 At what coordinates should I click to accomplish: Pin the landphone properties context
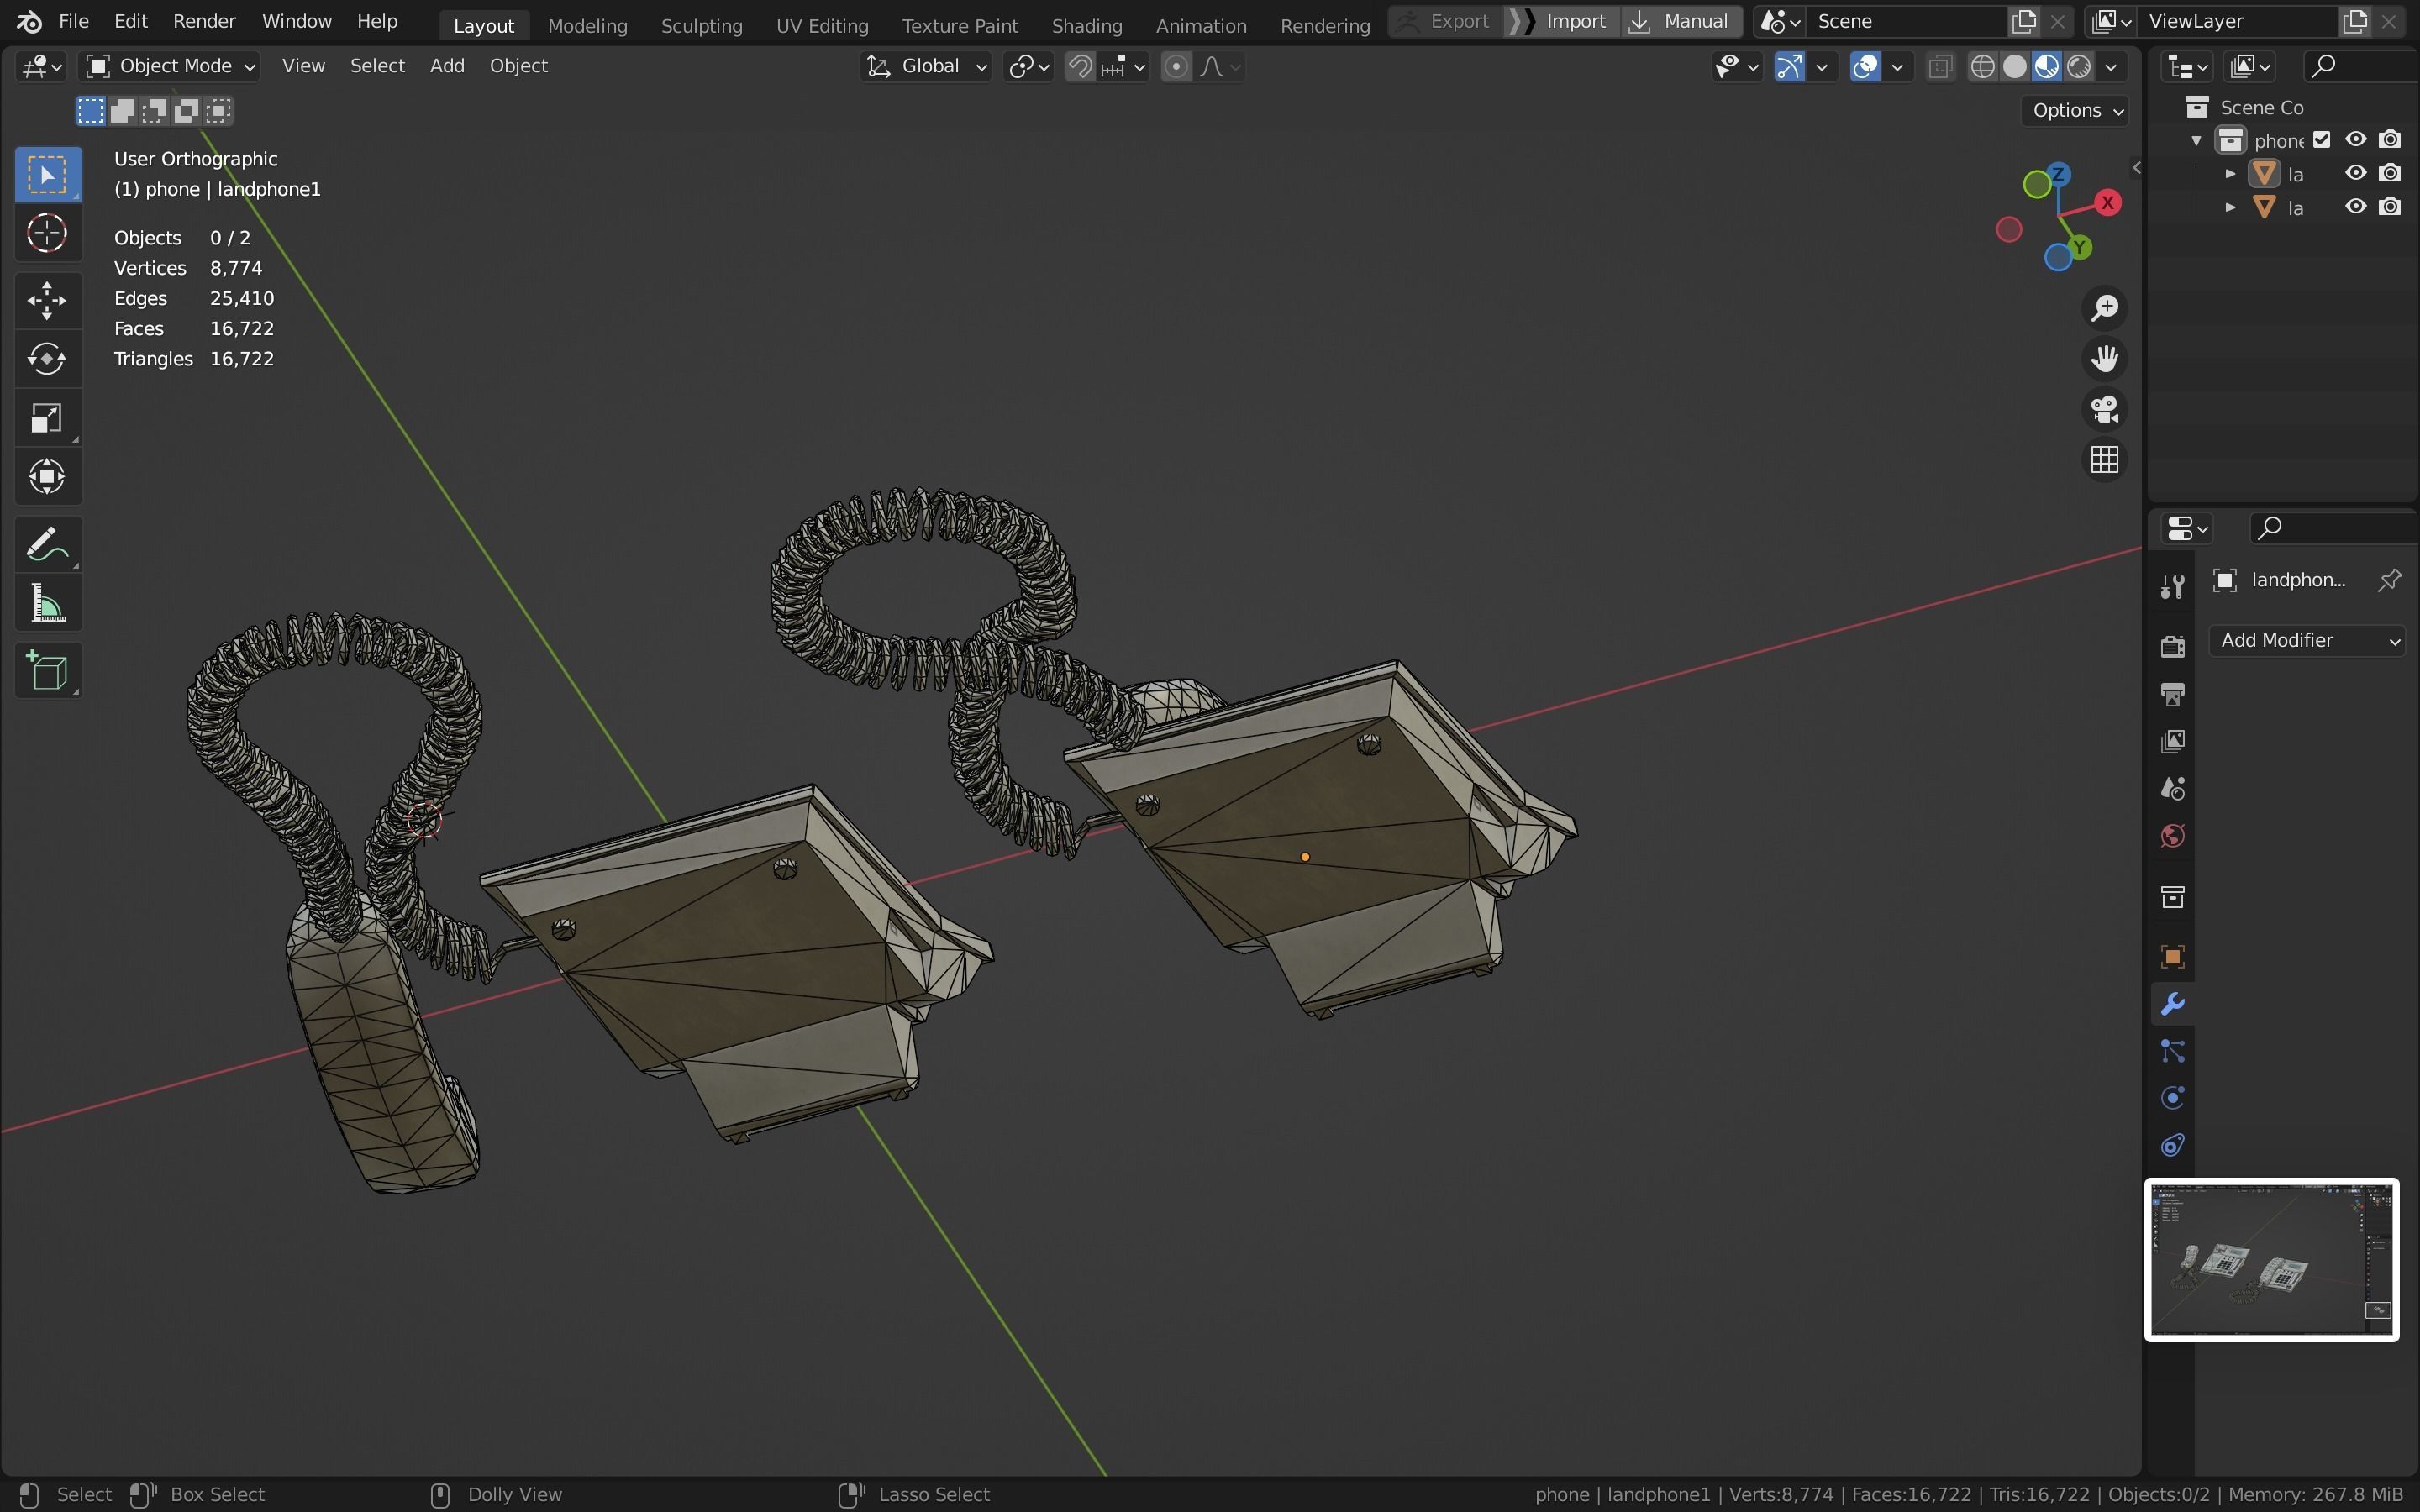point(2389,580)
